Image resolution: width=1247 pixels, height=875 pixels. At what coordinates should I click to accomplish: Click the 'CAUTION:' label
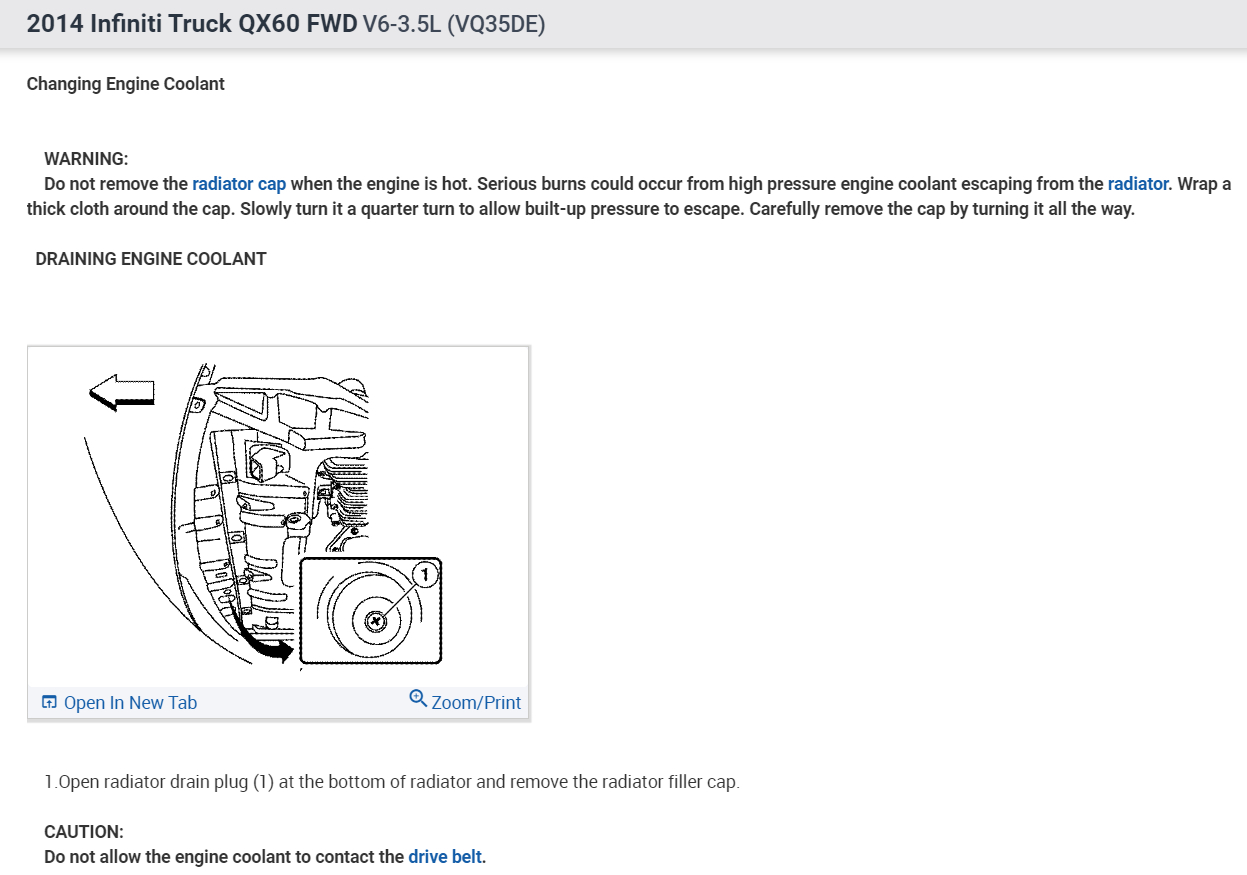tap(84, 832)
